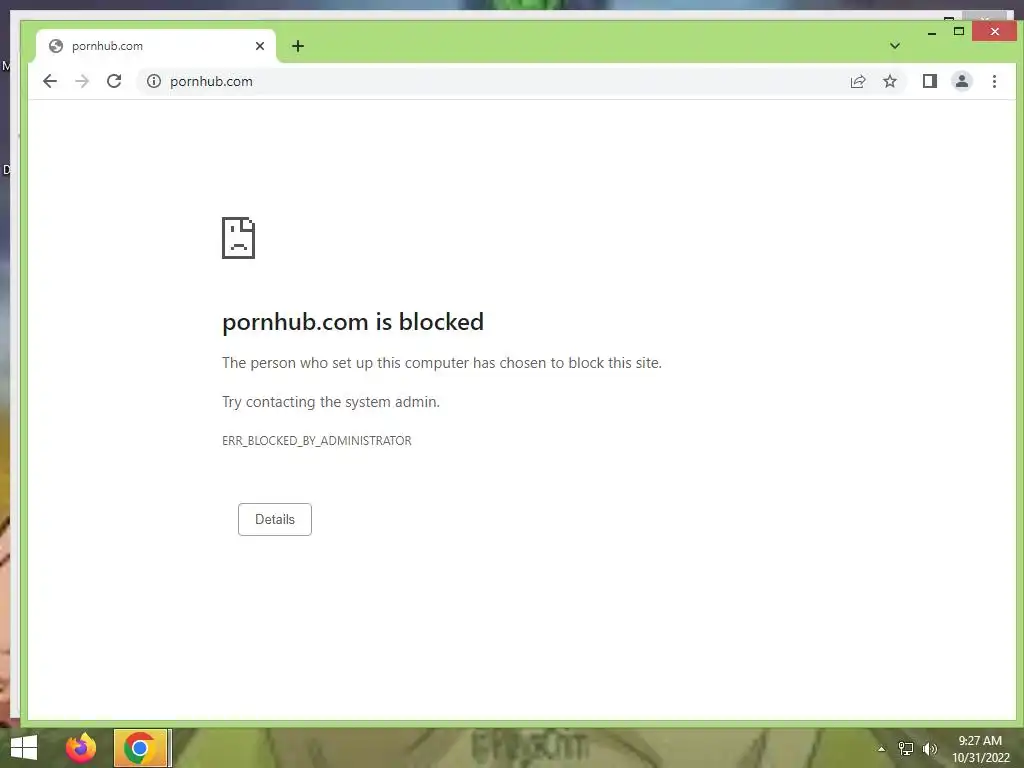Open the Chrome profile avatar
Viewport: 1024px width, 768px height.
961,81
